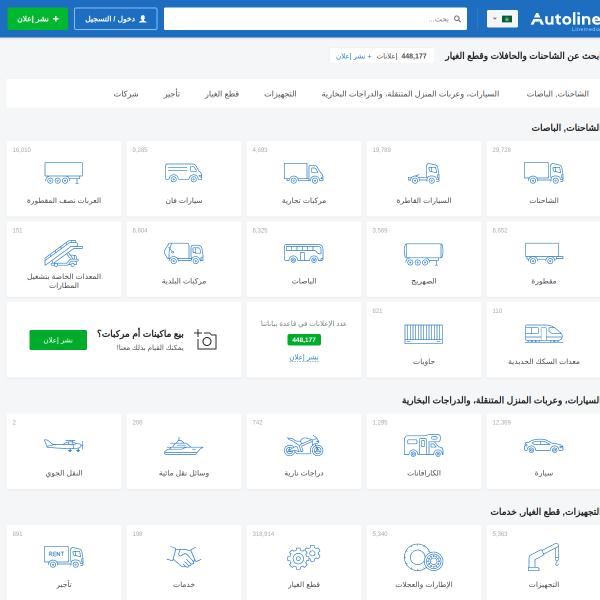Viewport: 600px width, 600px height.
Task: Click the green 448,177 ads count badge
Action: coord(304,340)
